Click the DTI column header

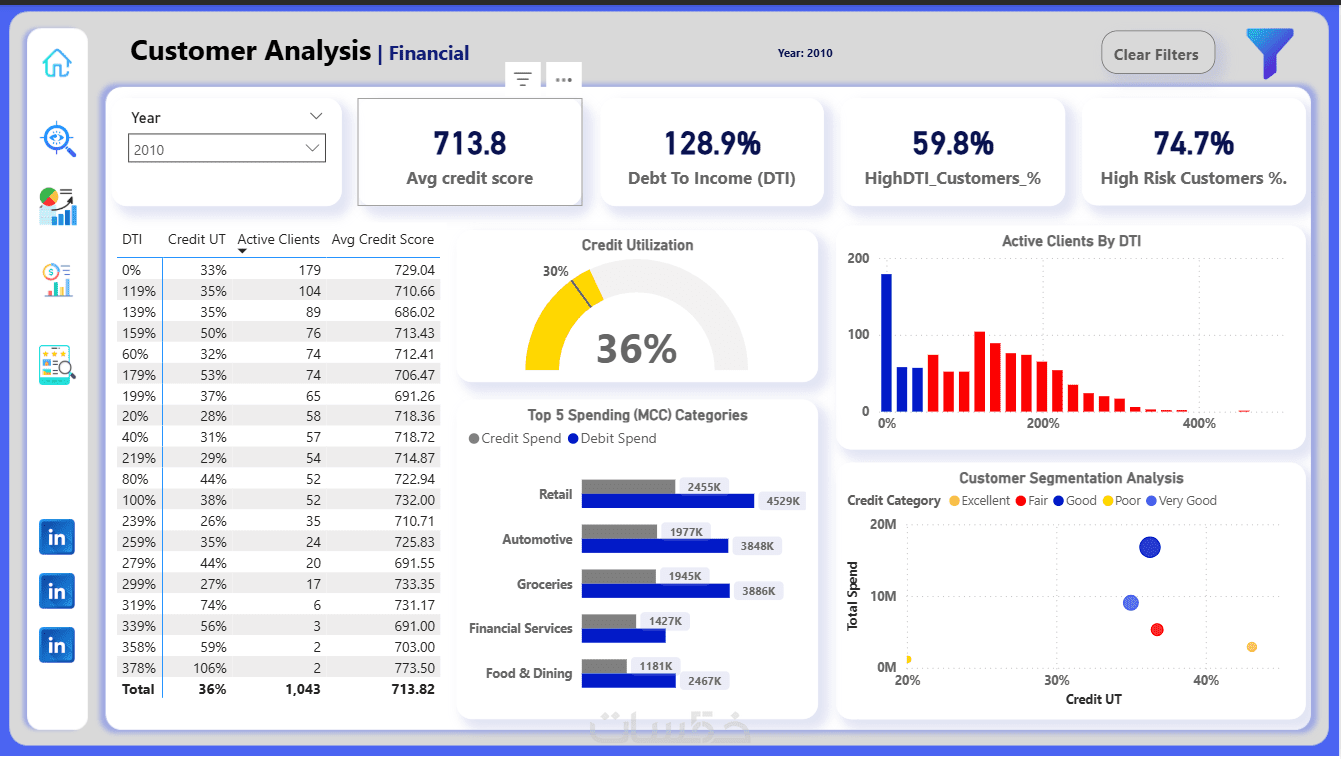coord(132,240)
